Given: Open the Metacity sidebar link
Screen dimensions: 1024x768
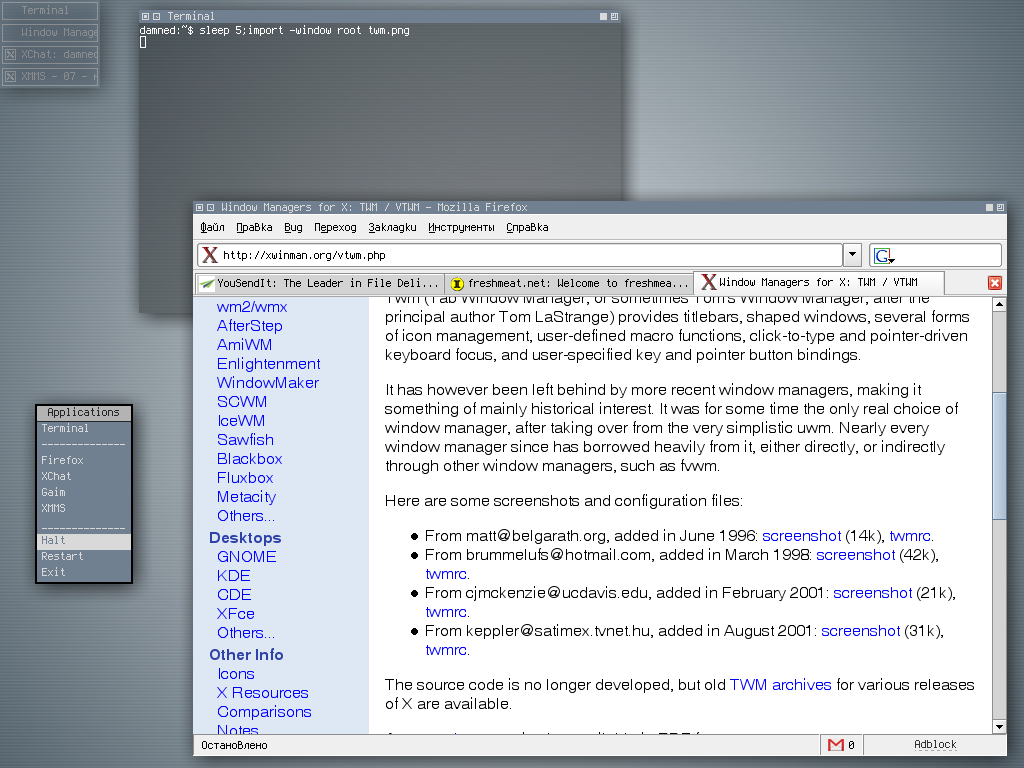Looking at the screenshot, I should [x=246, y=497].
